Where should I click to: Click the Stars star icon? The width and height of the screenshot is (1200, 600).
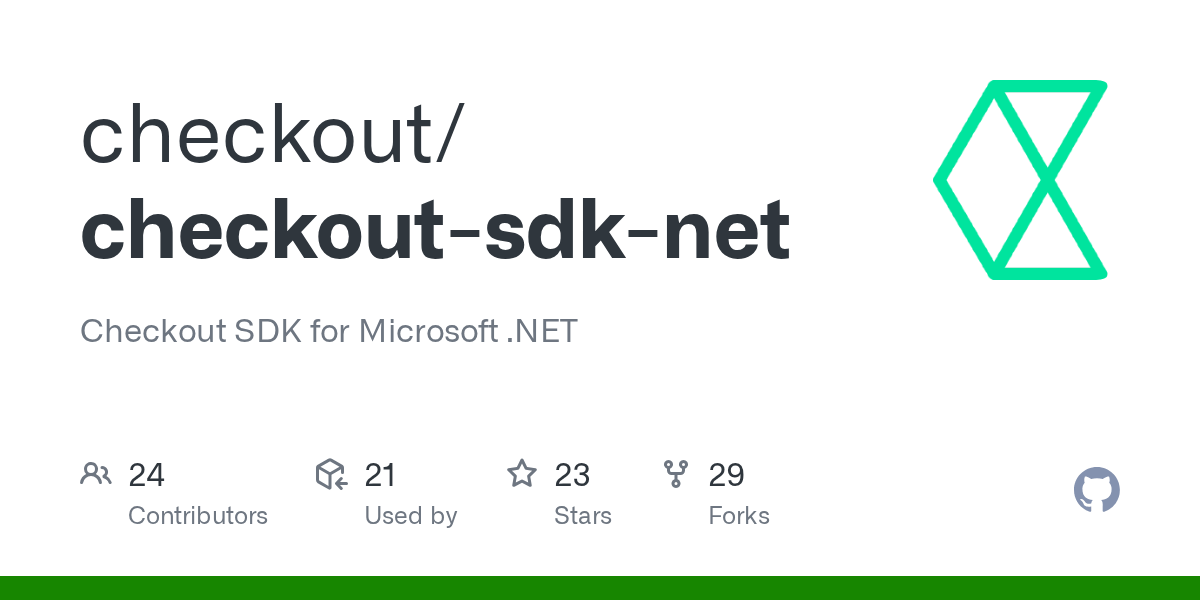522,474
